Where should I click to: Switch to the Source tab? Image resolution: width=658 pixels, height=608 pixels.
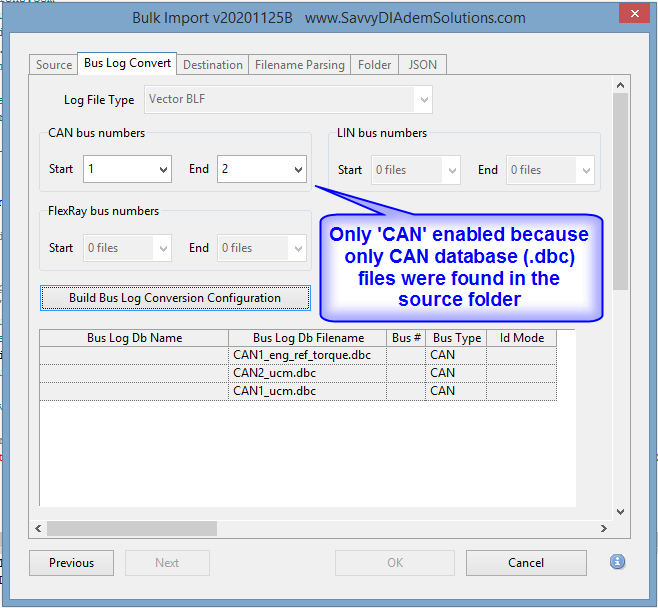coord(54,65)
